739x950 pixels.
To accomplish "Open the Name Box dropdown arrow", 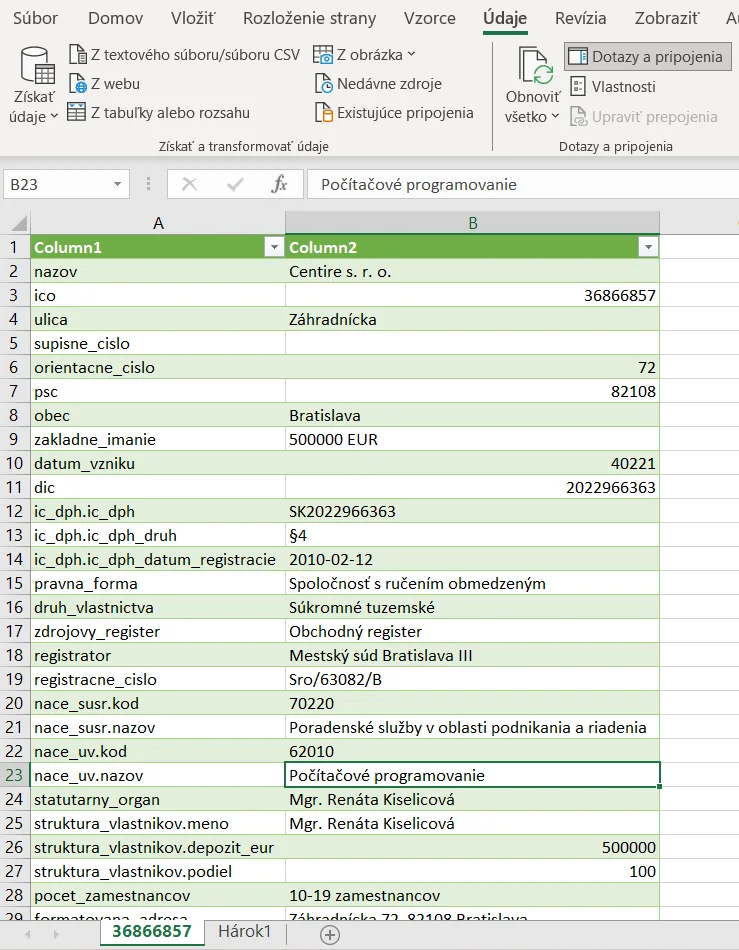I will pos(118,184).
